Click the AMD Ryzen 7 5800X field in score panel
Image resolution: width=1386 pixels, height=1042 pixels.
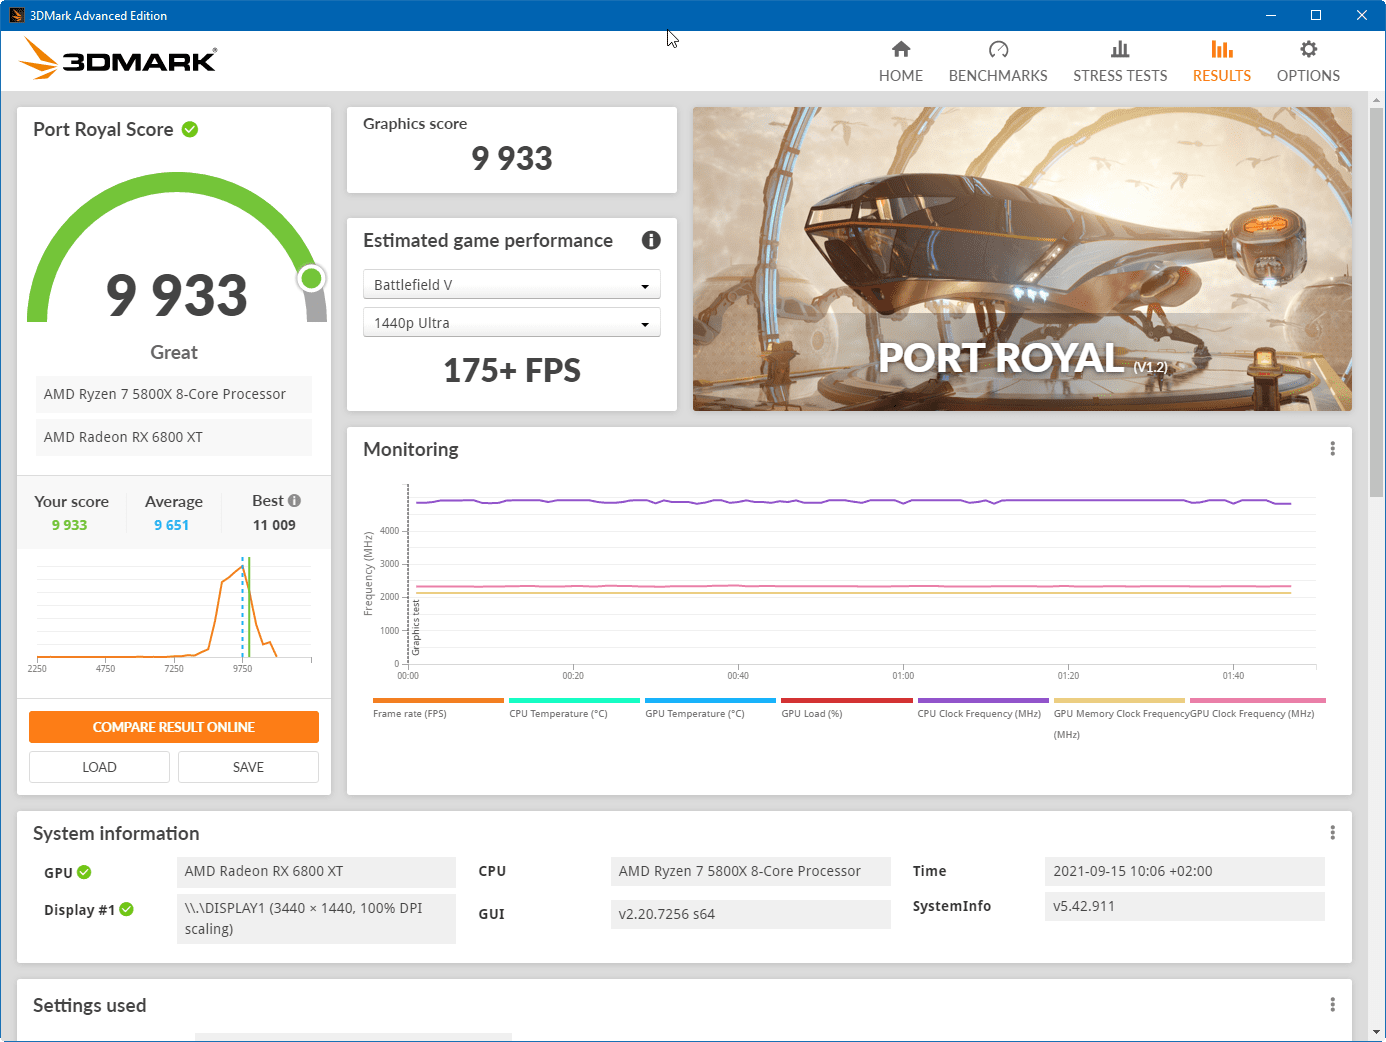(174, 394)
